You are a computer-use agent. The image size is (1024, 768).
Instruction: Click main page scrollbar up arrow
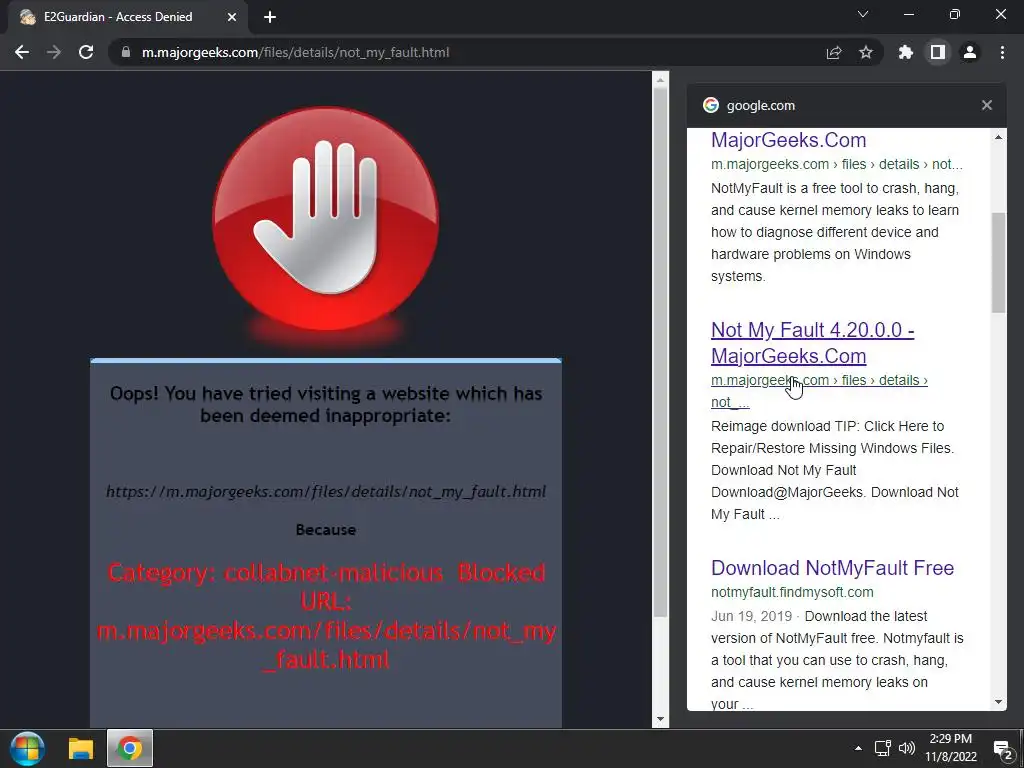click(x=660, y=80)
